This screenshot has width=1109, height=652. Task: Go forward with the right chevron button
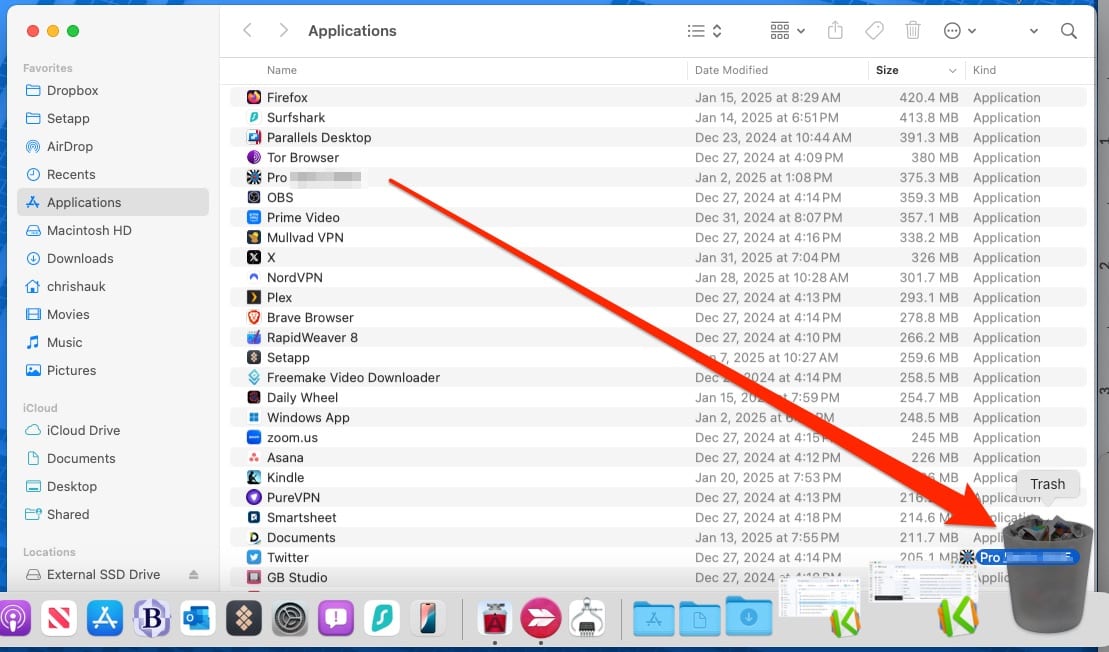pyautogui.click(x=283, y=30)
